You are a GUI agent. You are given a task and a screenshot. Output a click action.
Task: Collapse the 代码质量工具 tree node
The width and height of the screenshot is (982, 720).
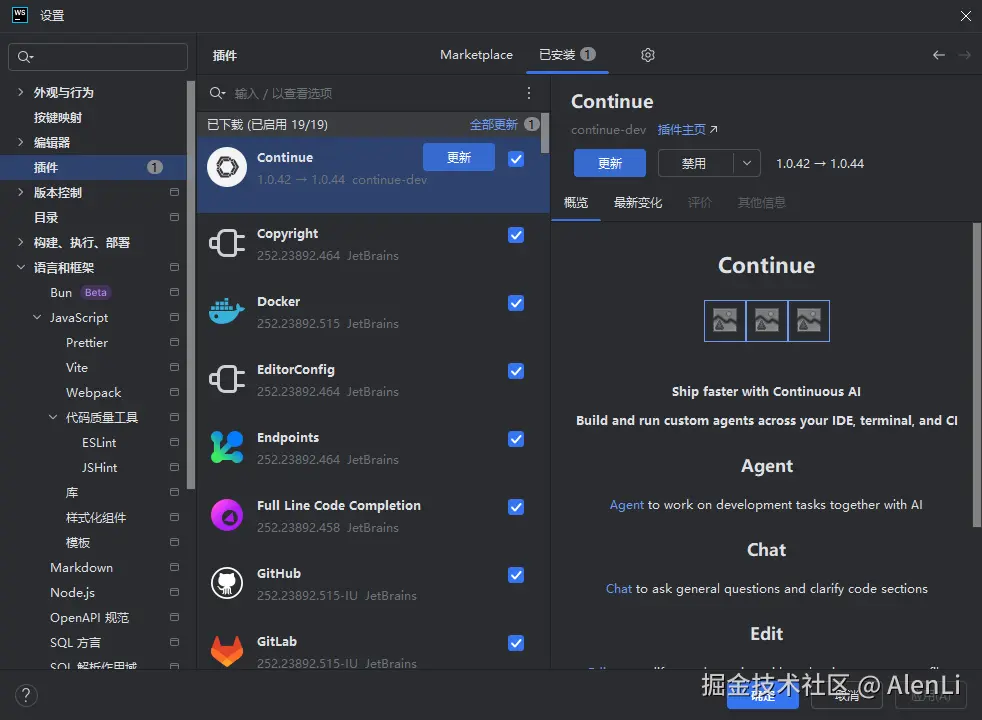[x=53, y=417]
